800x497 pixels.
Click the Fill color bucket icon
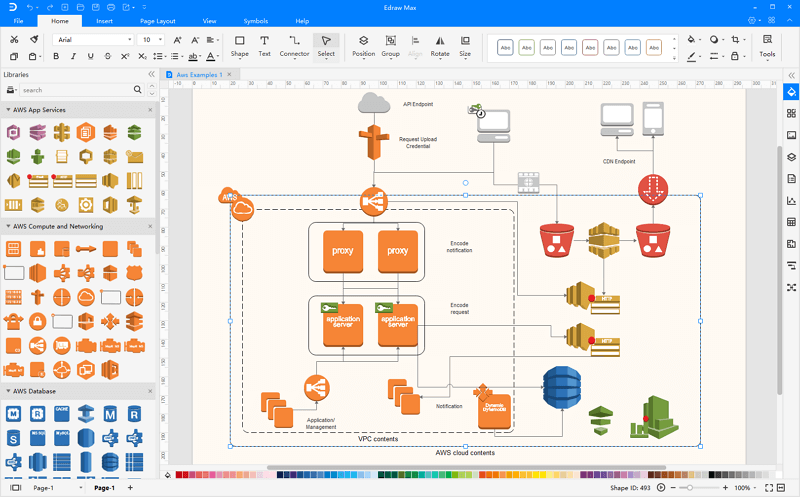(691, 39)
